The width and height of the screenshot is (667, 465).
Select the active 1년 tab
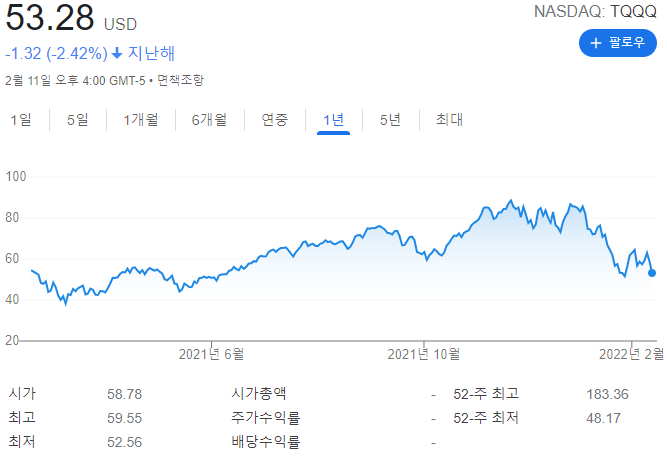333,120
